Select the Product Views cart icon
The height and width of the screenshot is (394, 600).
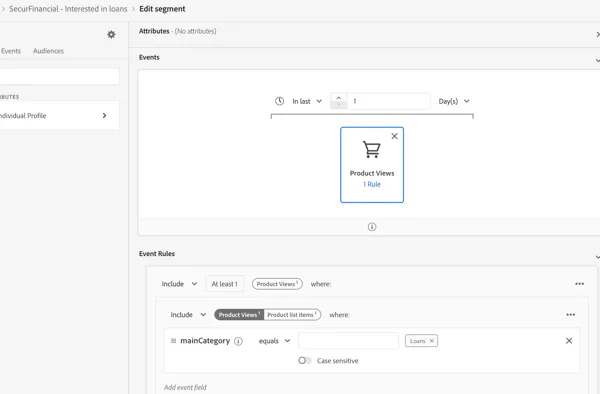pos(372,150)
